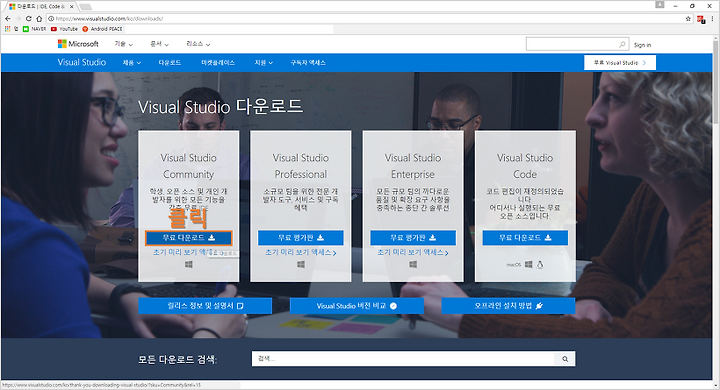The width and height of the screenshot is (720, 390).
Task: Click the Visual Studio brand link in nav bar
Action: pyautogui.click(x=82, y=62)
